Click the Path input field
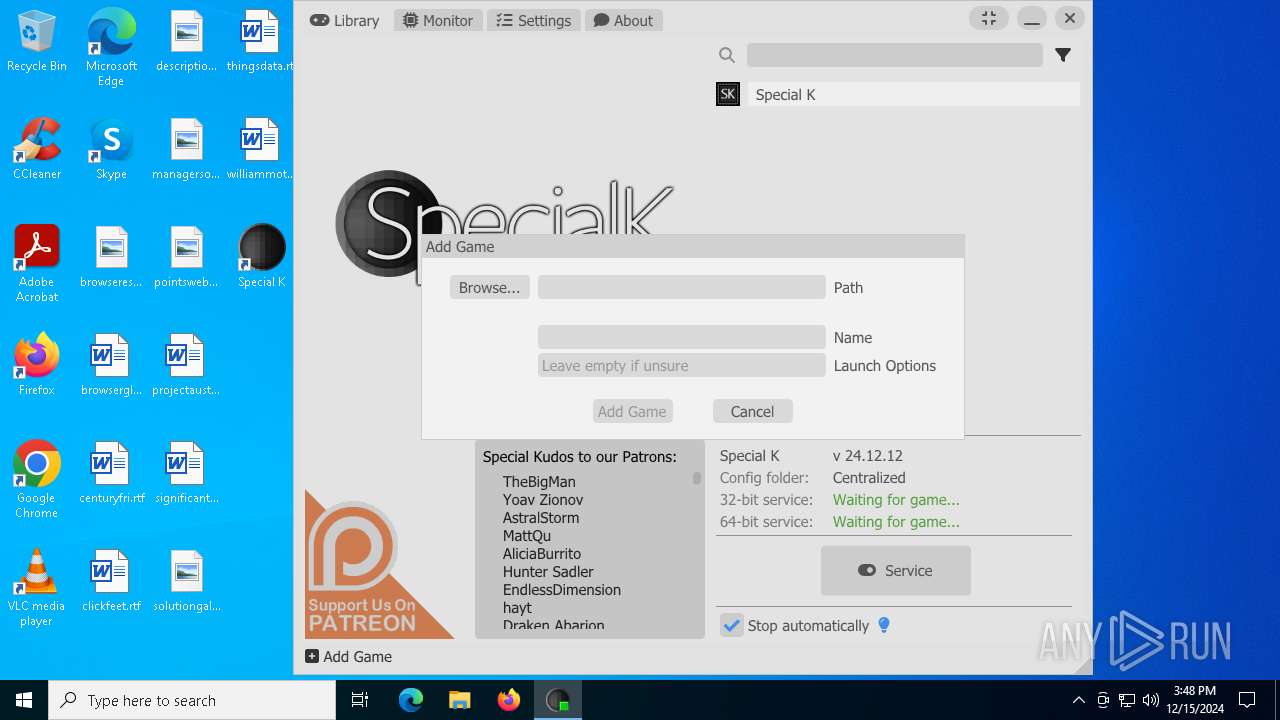 click(681, 287)
